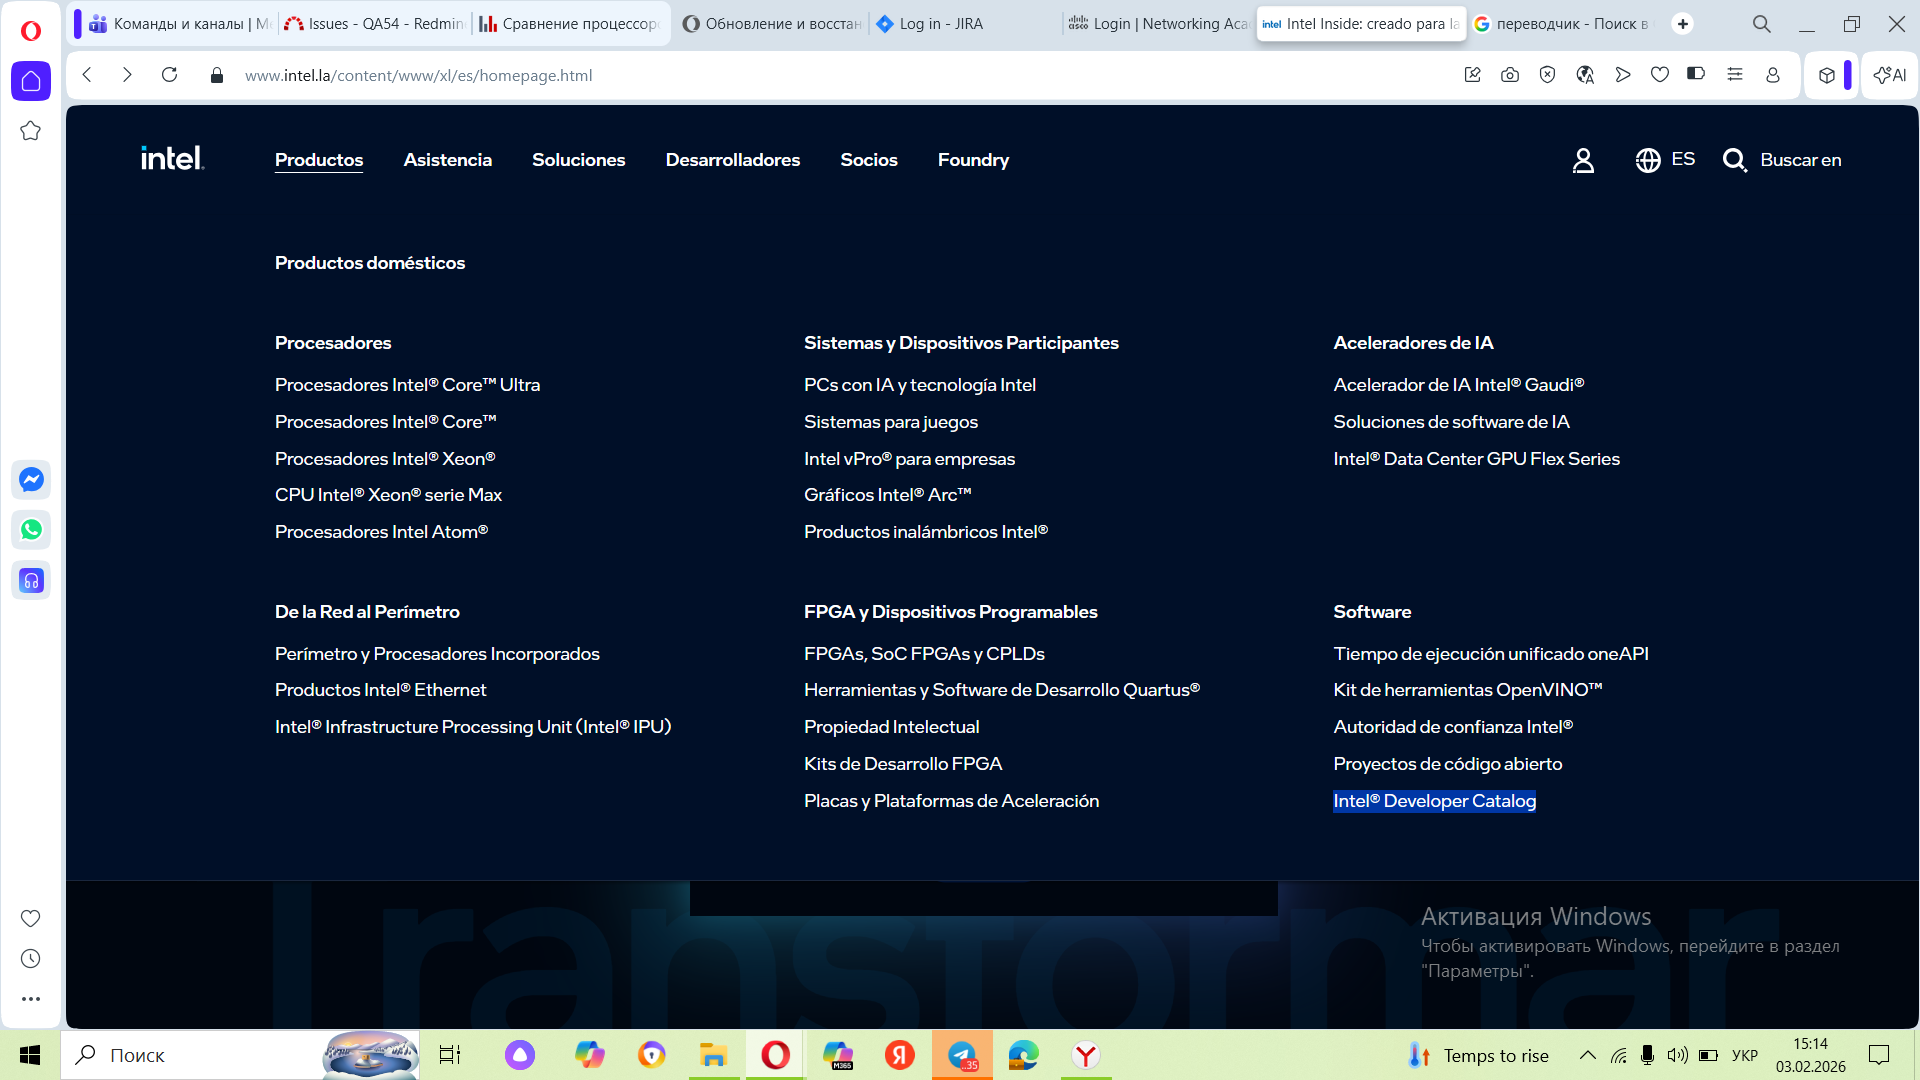Open the ad blocker shield icon

1547,75
